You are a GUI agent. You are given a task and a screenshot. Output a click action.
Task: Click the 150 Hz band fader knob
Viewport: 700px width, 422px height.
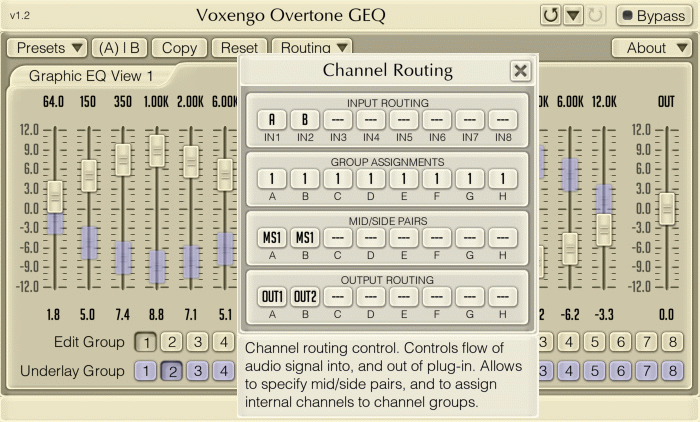pyautogui.click(x=89, y=176)
